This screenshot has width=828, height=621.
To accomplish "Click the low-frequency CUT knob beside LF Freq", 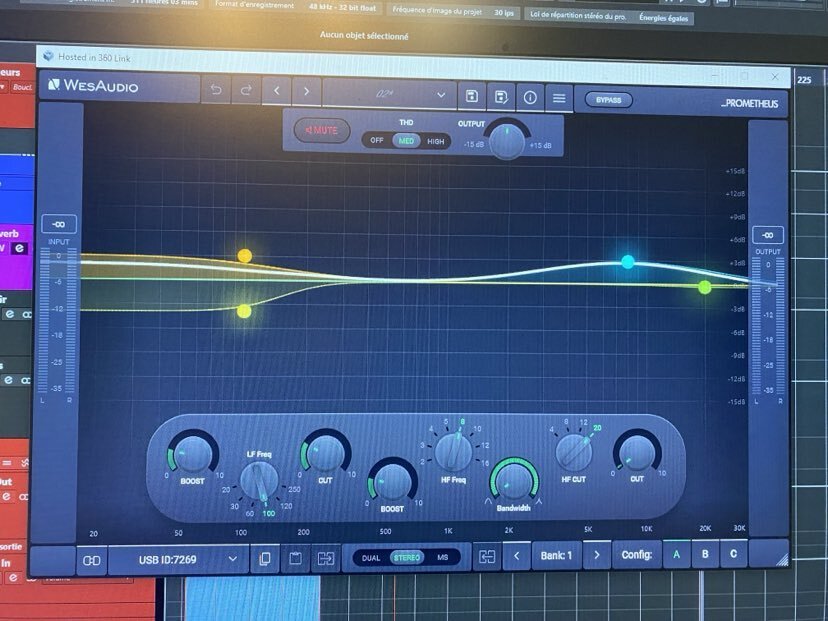I will pyautogui.click(x=325, y=454).
